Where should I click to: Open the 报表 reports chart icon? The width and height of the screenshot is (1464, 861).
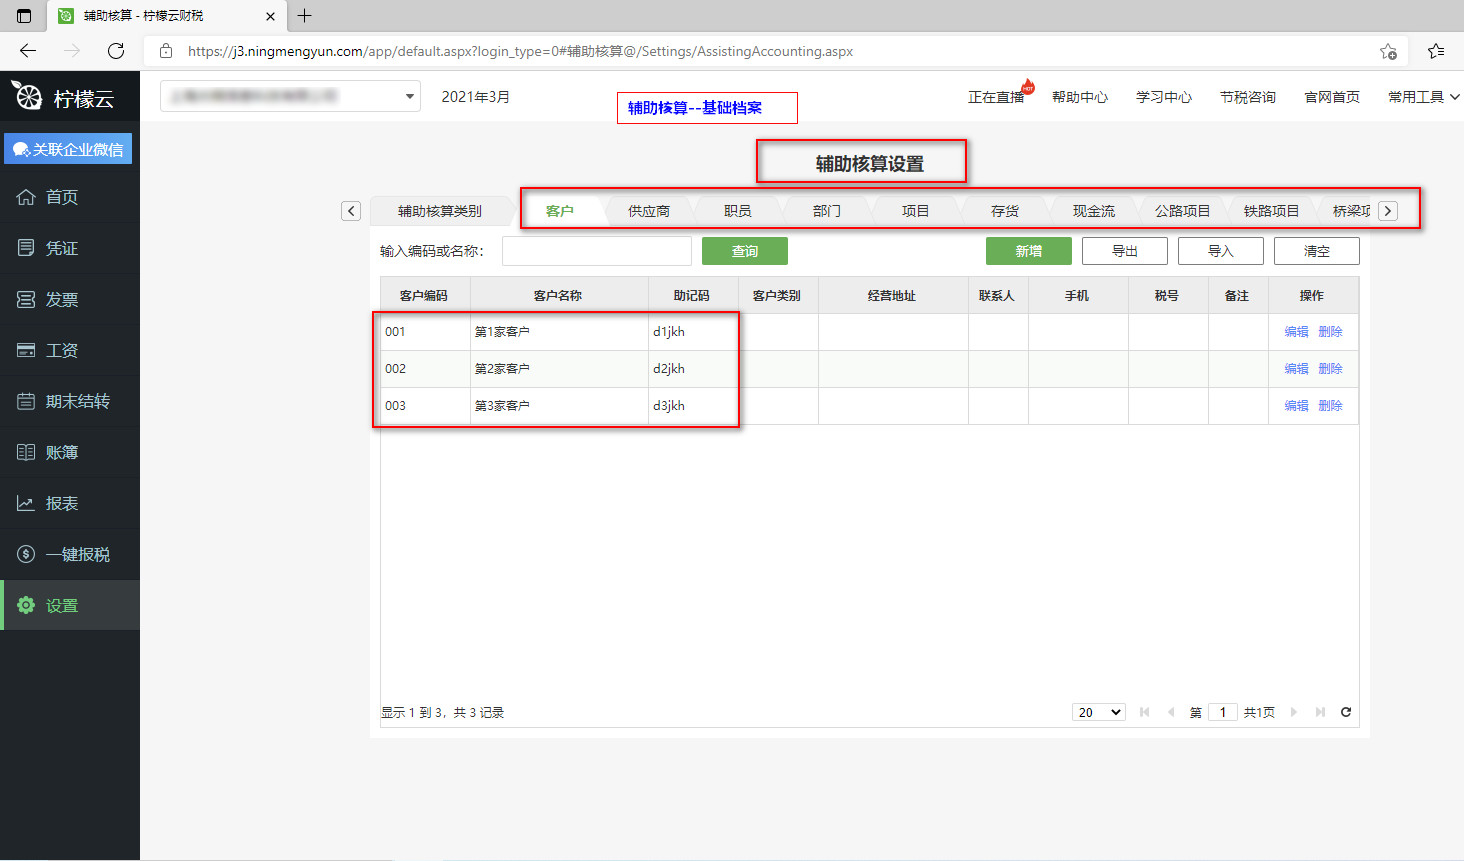click(26, 503)
